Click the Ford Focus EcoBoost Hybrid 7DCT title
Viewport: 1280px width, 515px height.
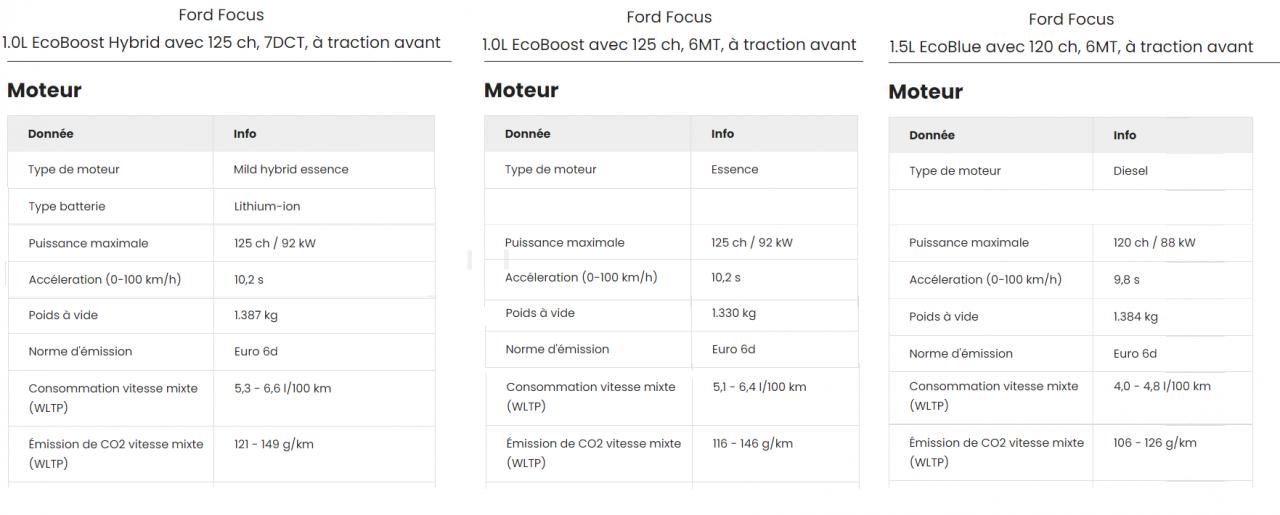tap(221, 43)
